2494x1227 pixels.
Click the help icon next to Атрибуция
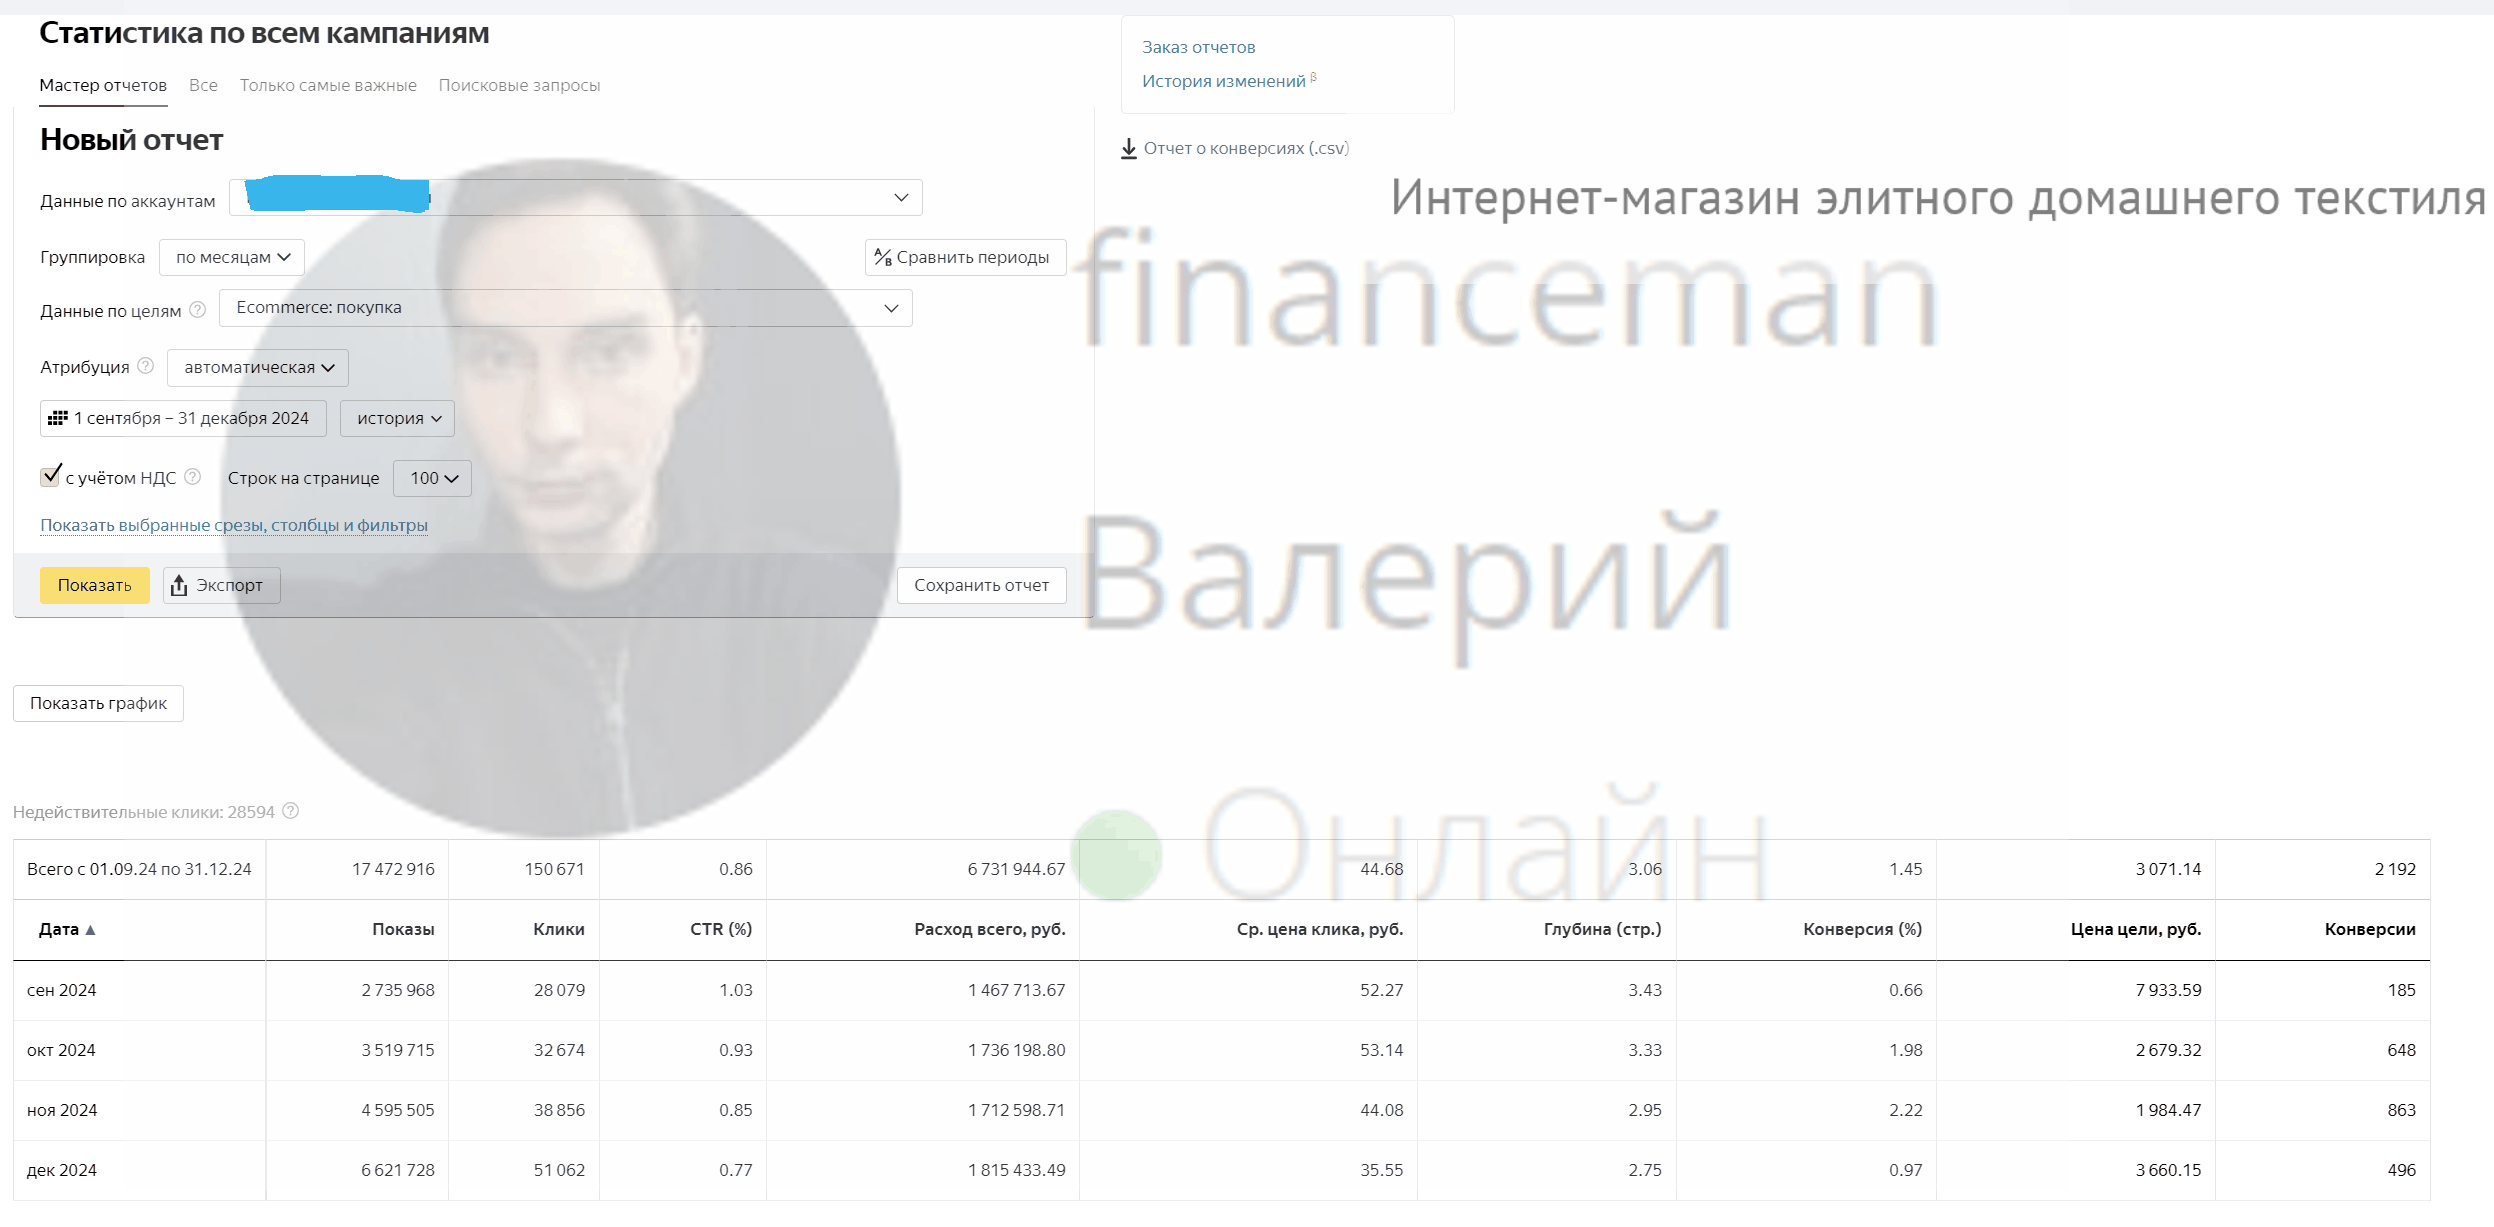[x=146, y=366]
